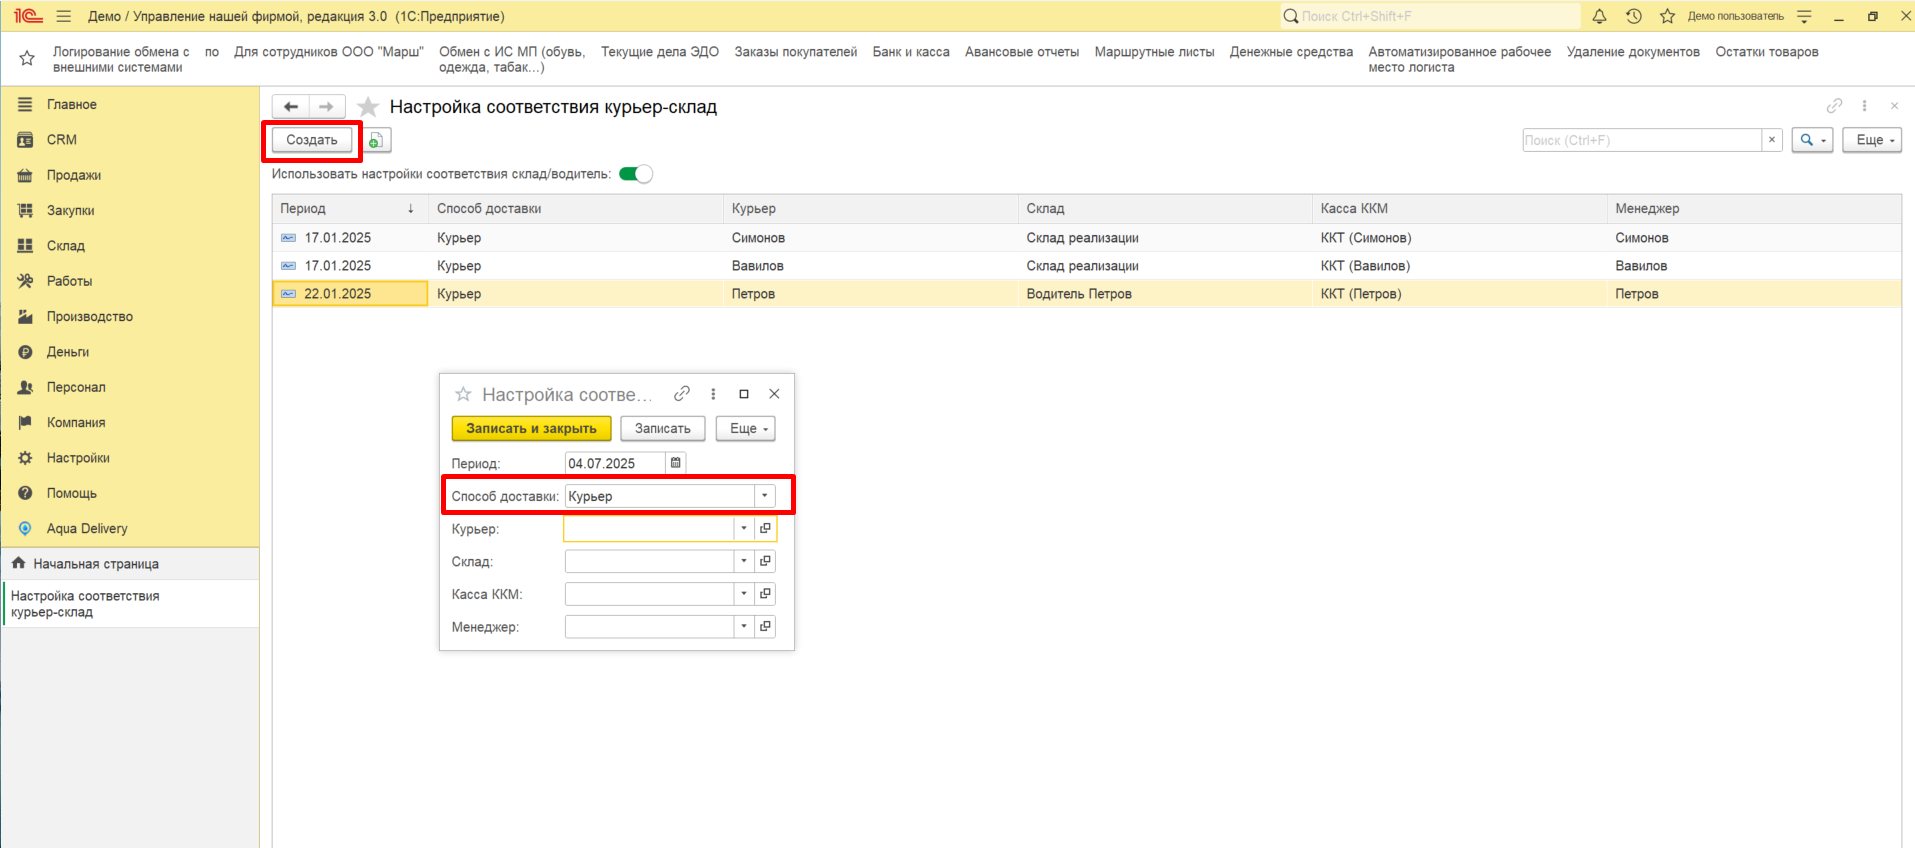
Task: Open Еще menu in the dialog
Action: pos(746,428)
